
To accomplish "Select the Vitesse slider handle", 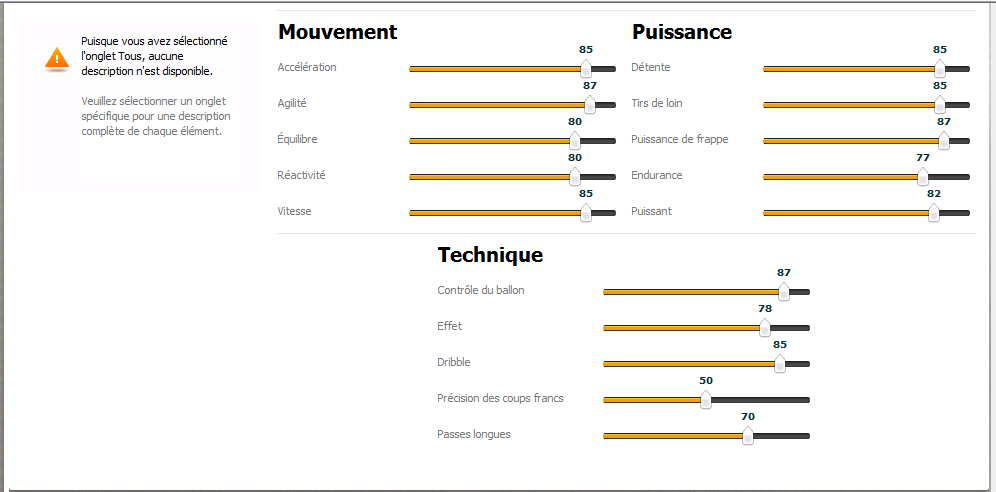I will (x=586, y=213).
